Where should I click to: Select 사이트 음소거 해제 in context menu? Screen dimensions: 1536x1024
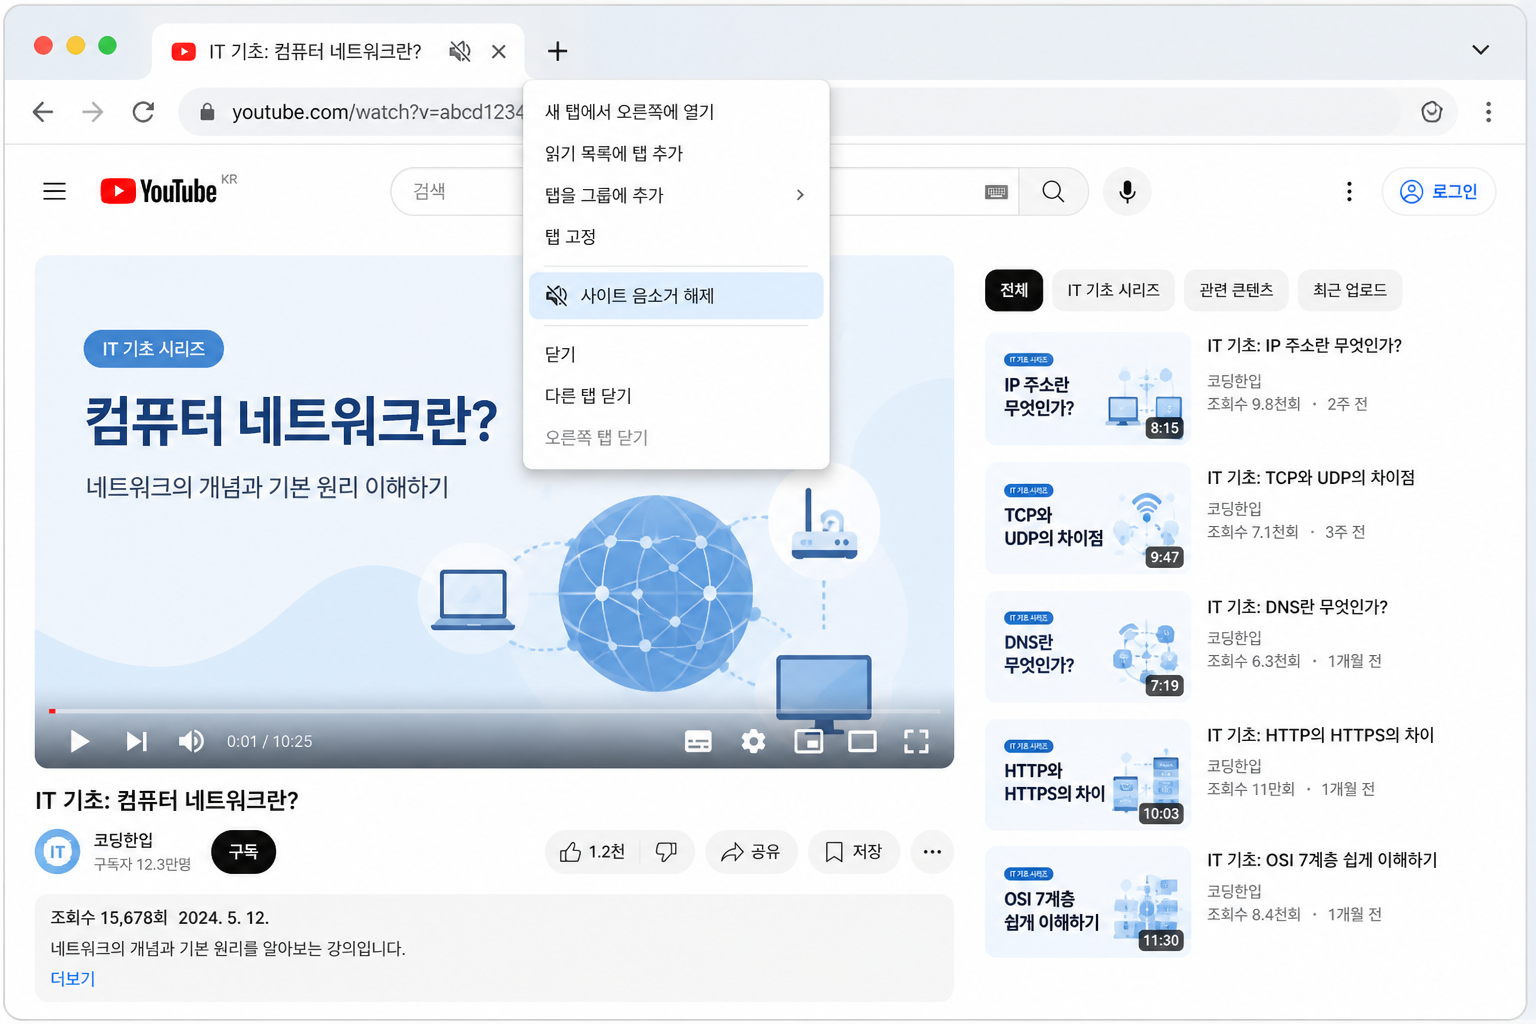[x=676, y=296]
